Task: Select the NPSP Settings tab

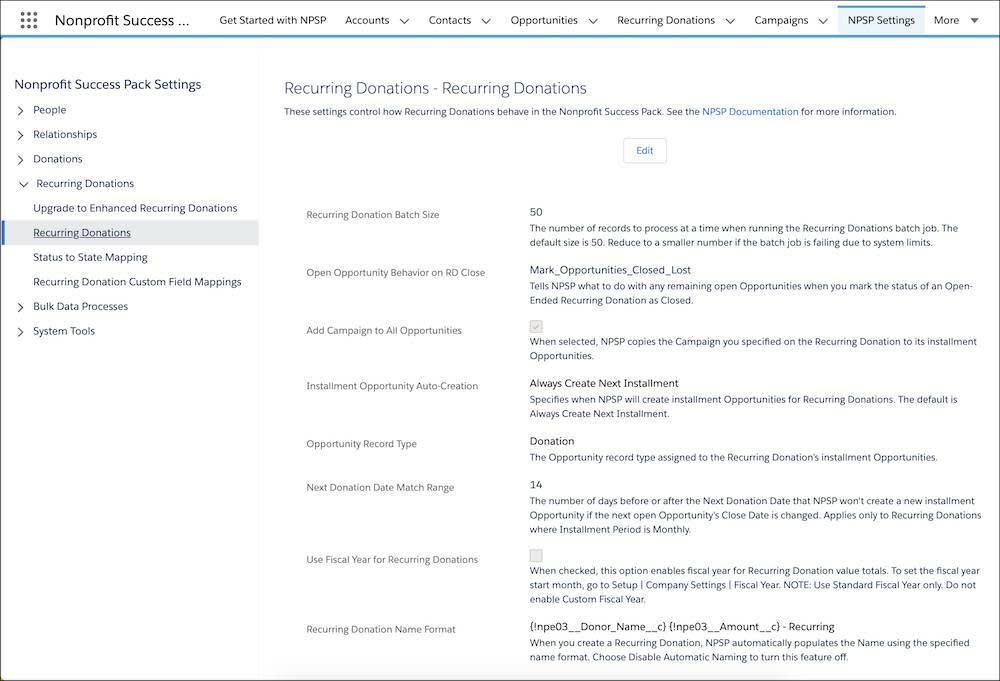Action: pyautogui.click(x=881, y=20)
